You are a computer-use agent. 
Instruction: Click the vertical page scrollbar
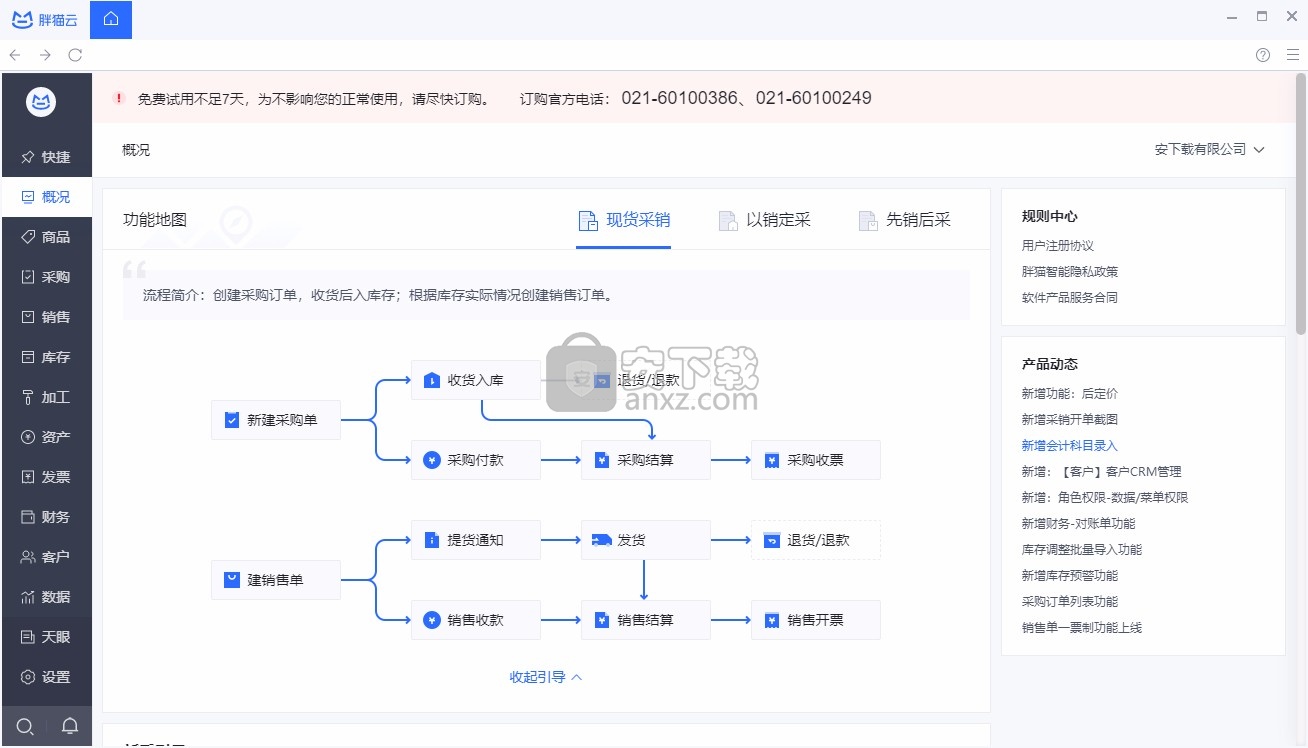tap(1301, 205)
